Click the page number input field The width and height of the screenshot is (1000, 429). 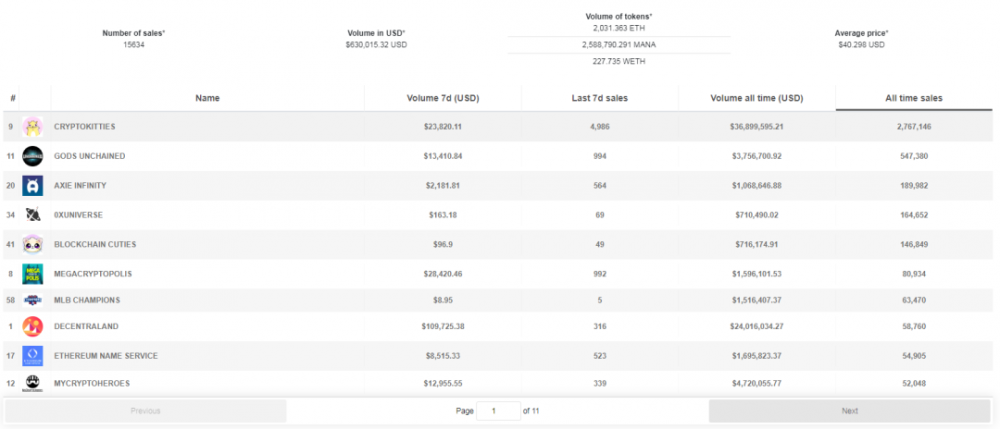click(498, 411)
